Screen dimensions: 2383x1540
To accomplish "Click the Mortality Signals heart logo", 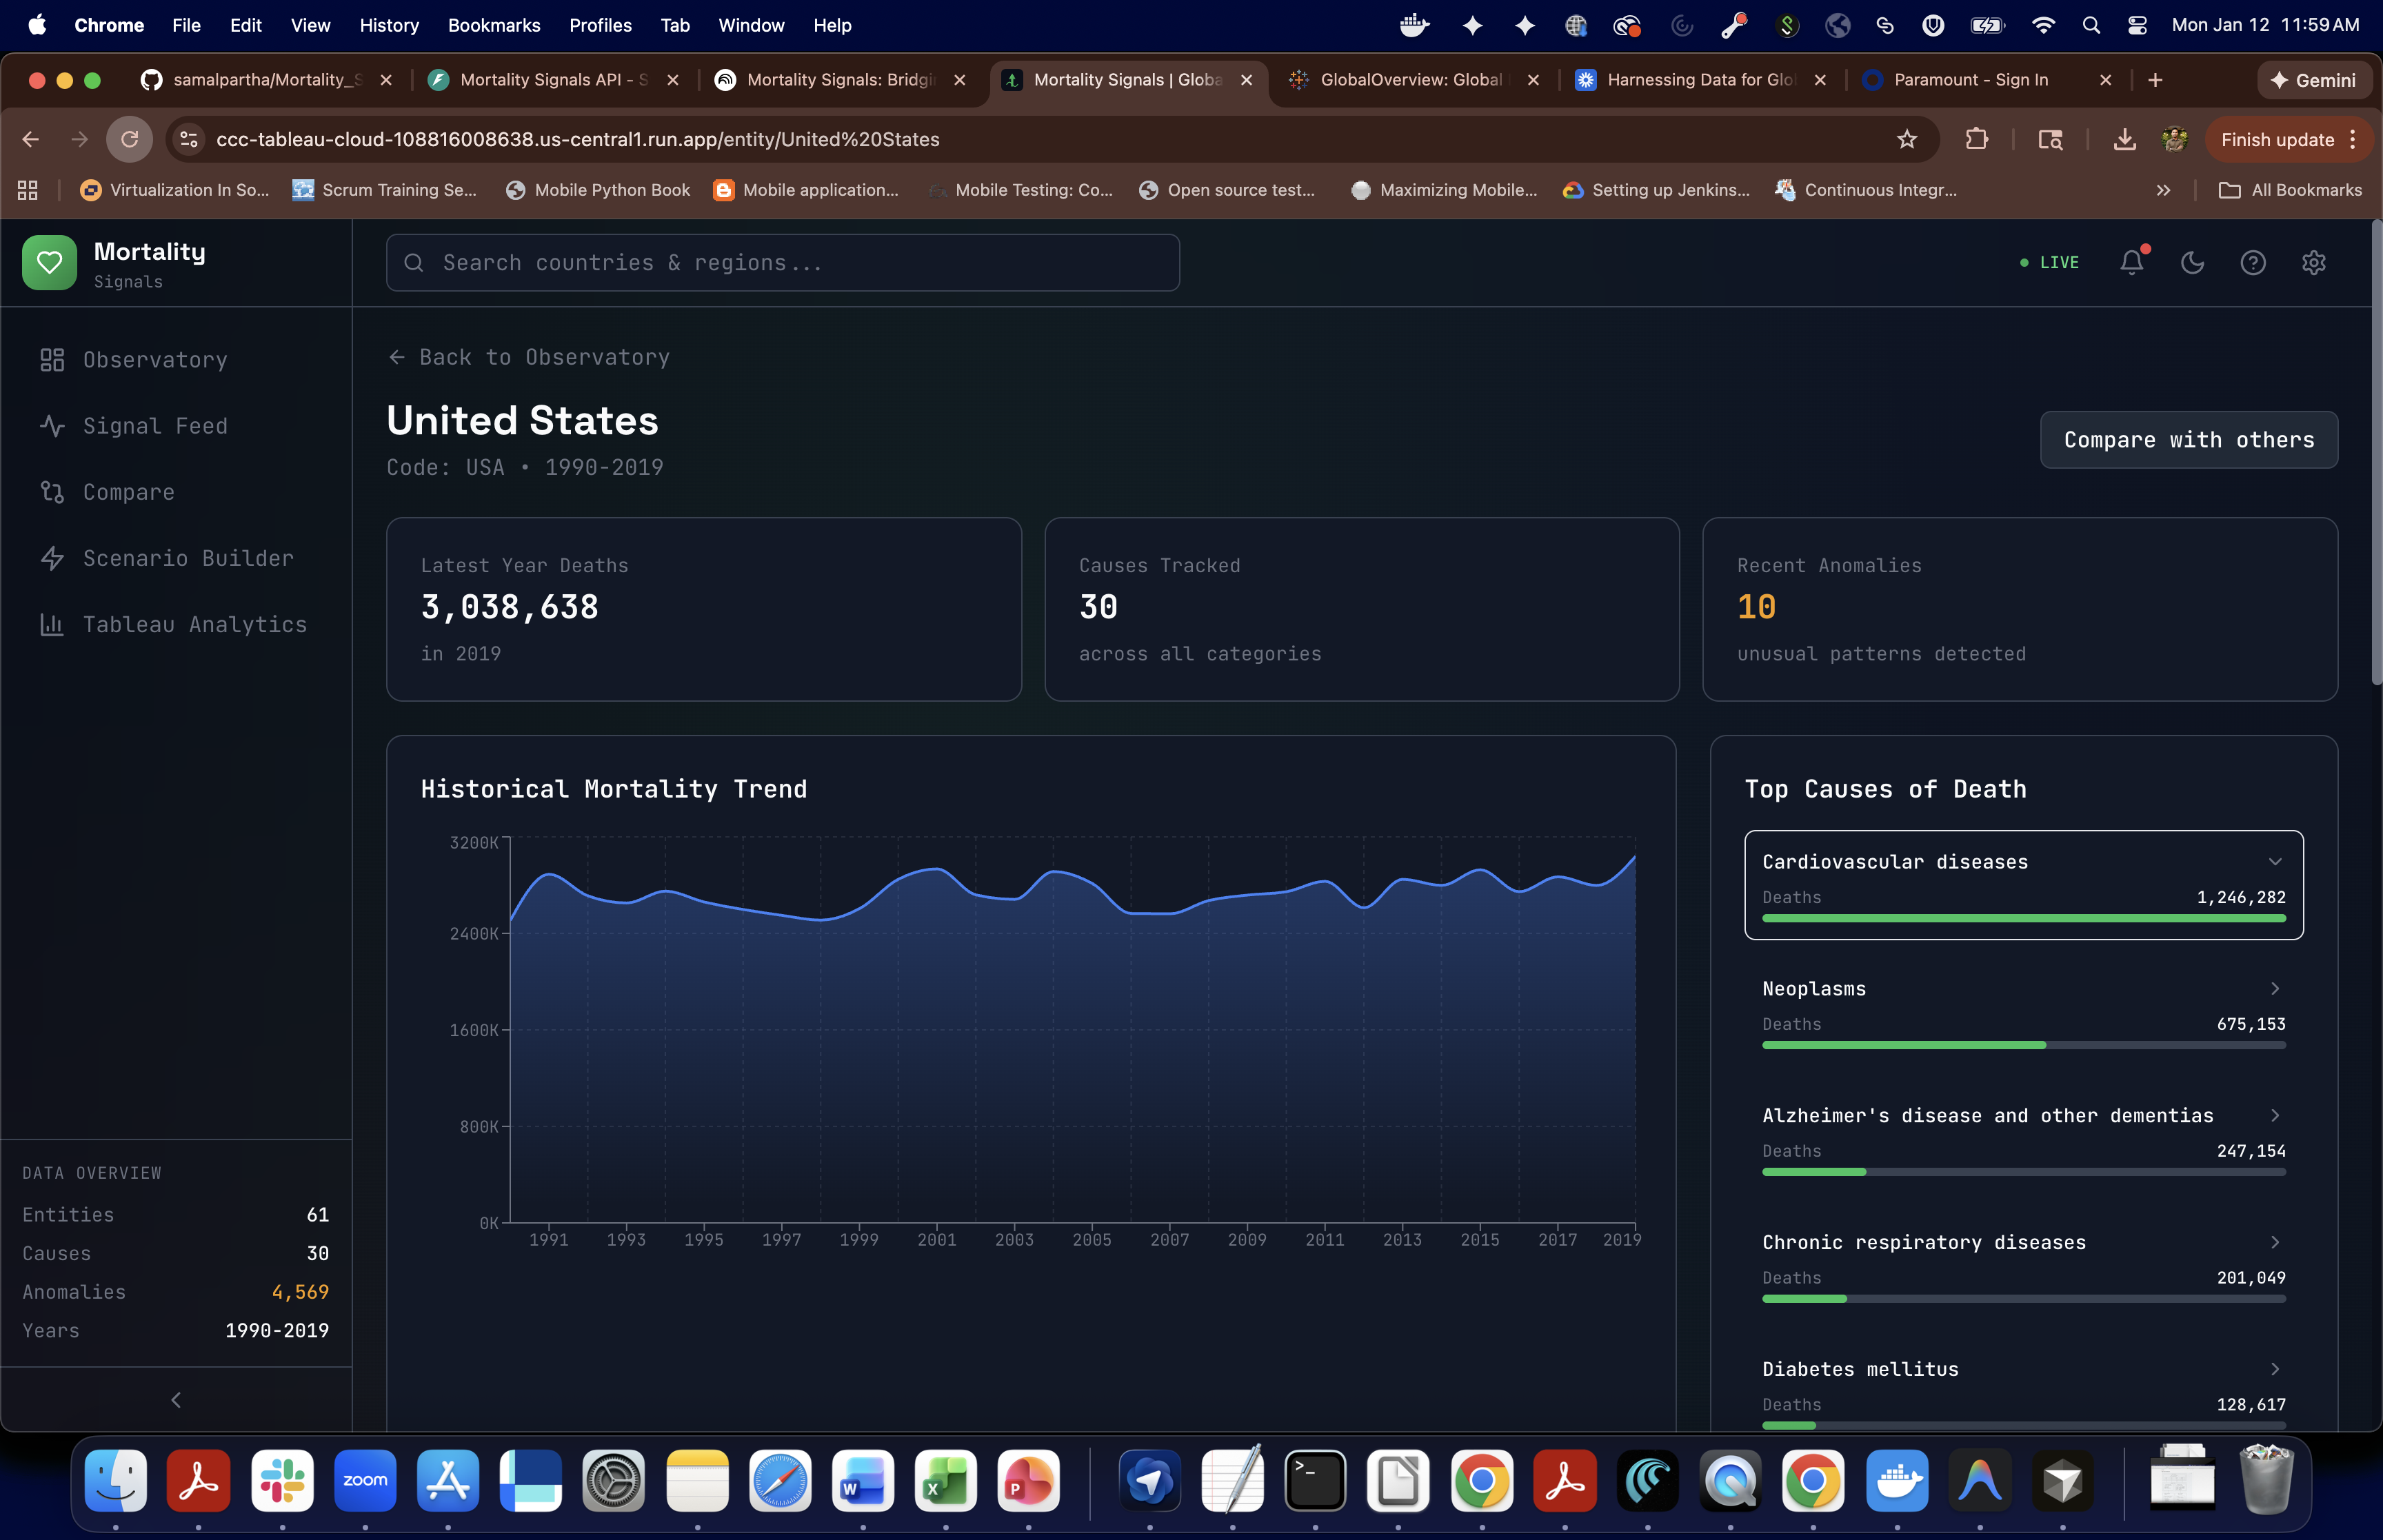I will click(x=49, y=263).
